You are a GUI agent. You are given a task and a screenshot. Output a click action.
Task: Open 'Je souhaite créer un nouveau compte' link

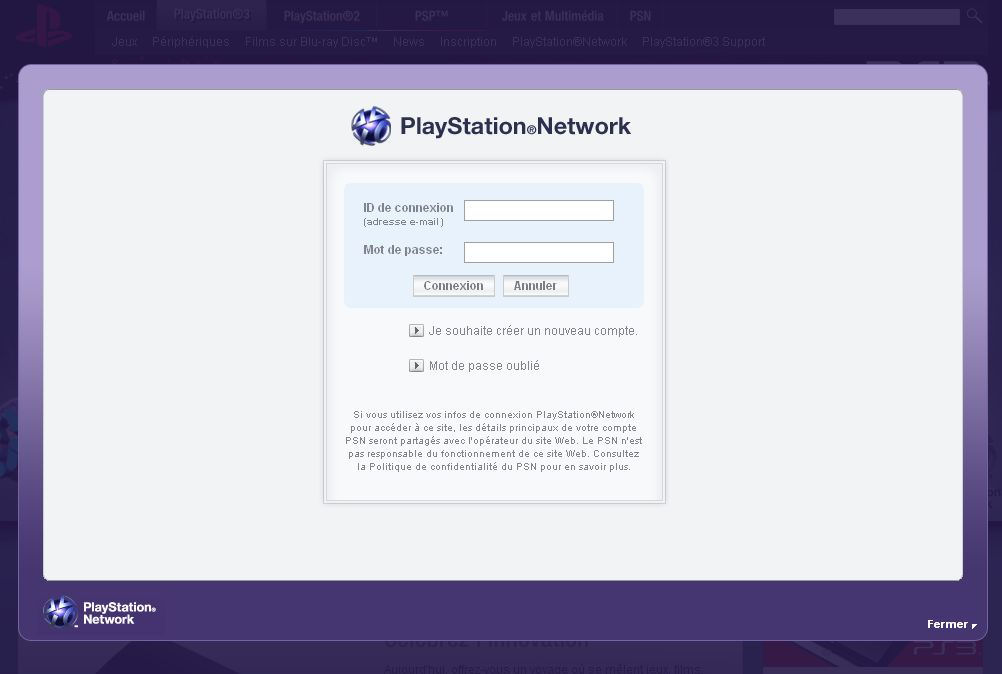click(x=533, y=331)
